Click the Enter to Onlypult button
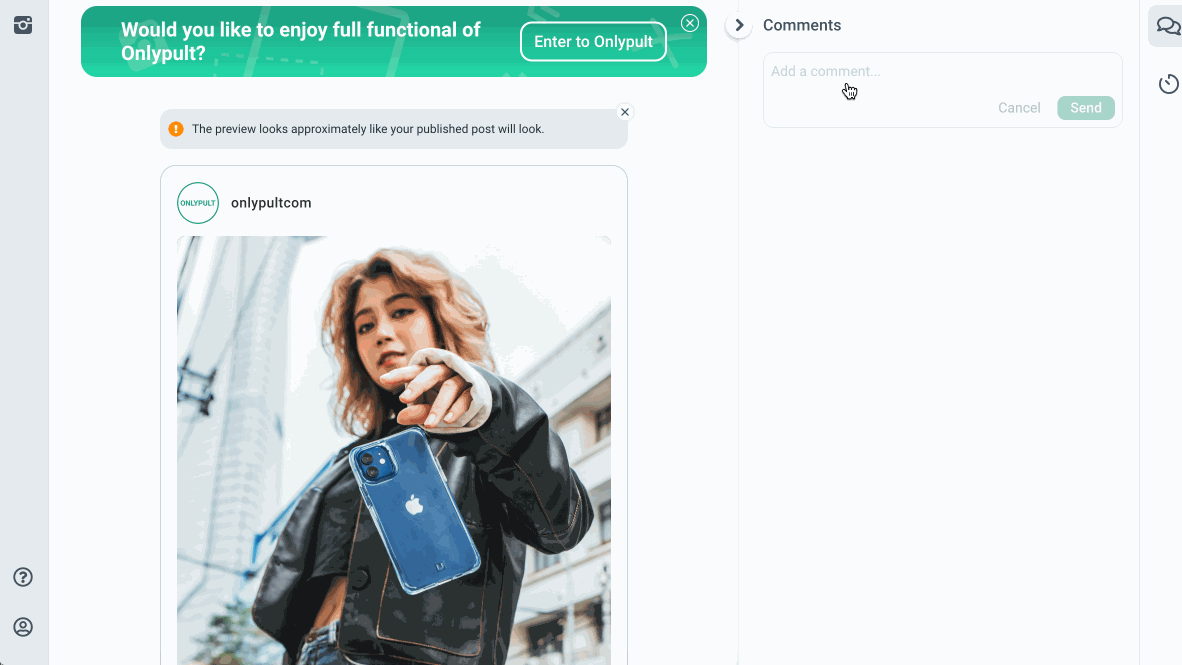 (x=593, y=42)
